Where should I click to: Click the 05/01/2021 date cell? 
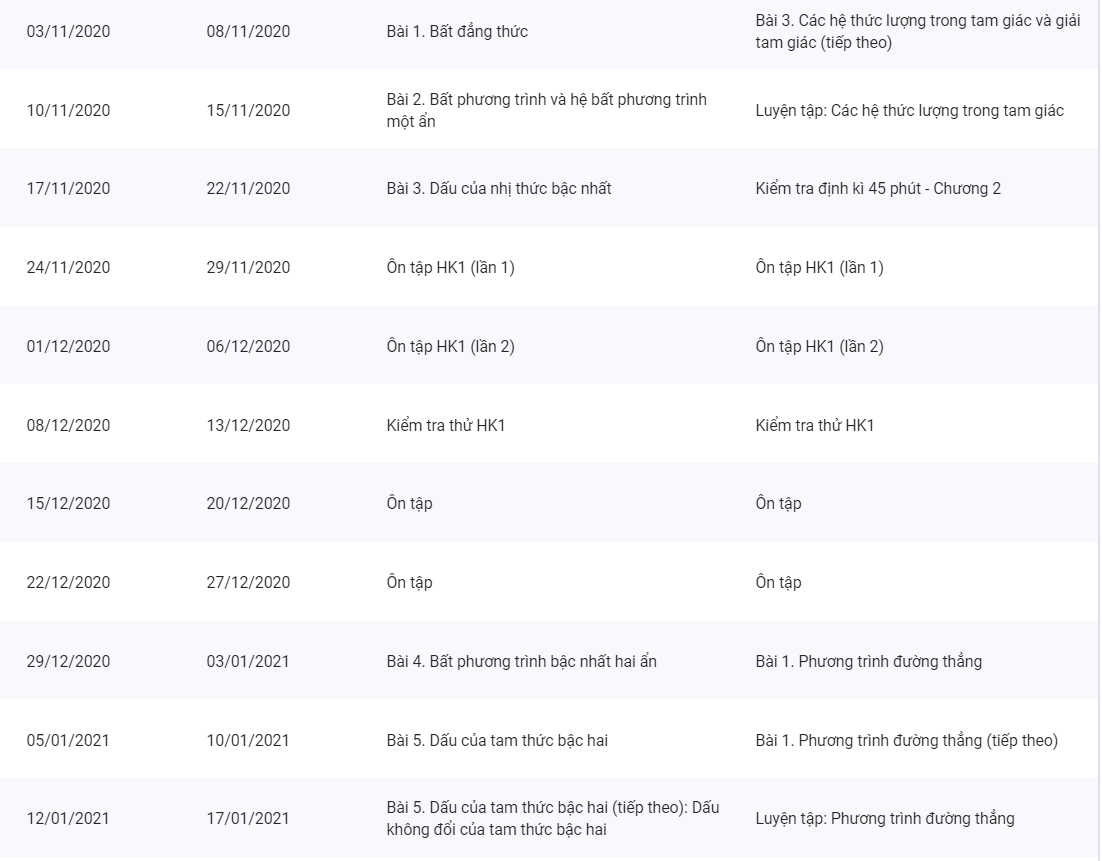click(68, 740)
